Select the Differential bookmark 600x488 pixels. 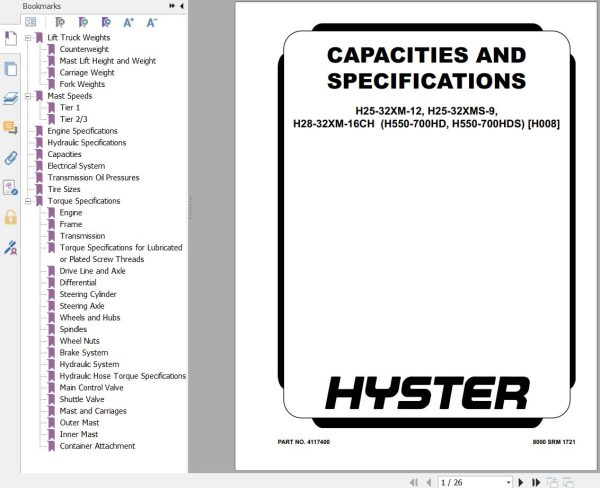(78, 282)
